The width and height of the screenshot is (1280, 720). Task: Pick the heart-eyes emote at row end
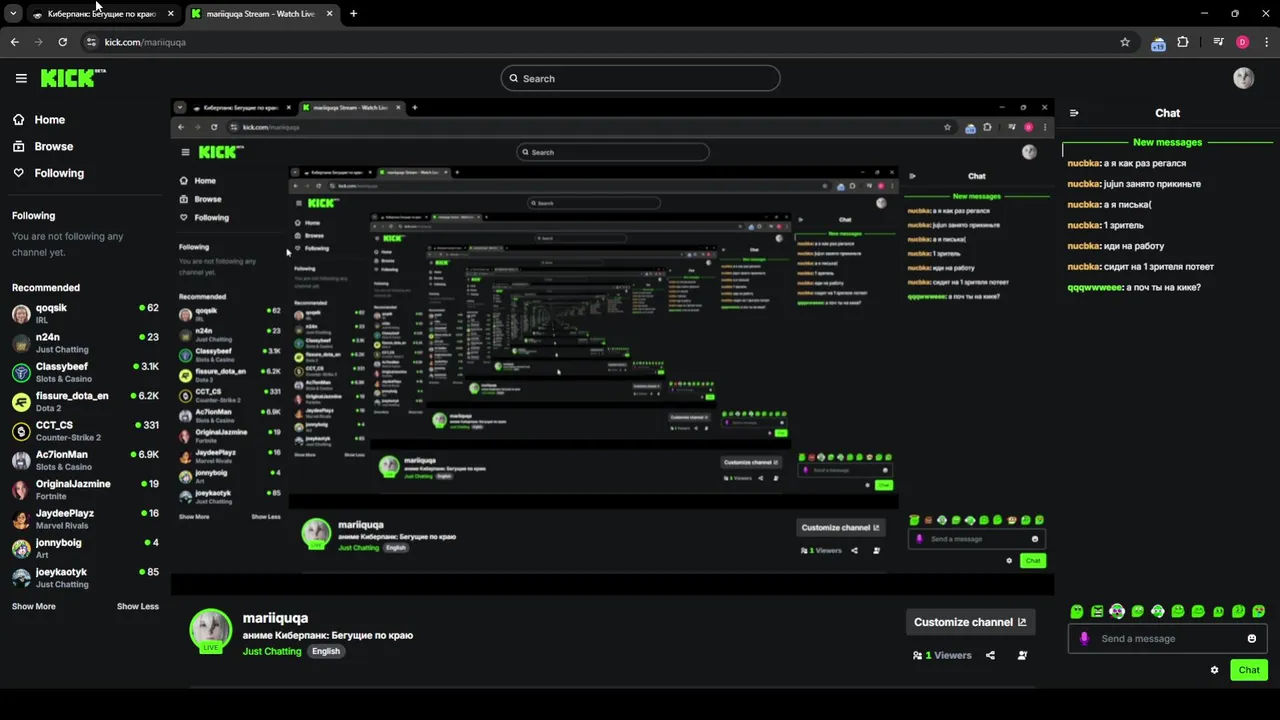(x=1258, y=611)
